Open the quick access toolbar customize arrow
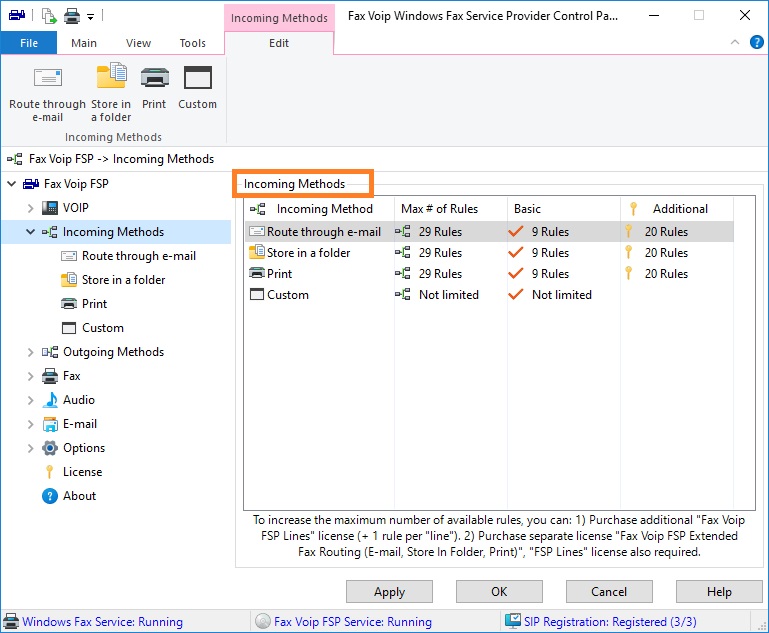This screenshot has width=769, height=633. click(x=90, y=17)
